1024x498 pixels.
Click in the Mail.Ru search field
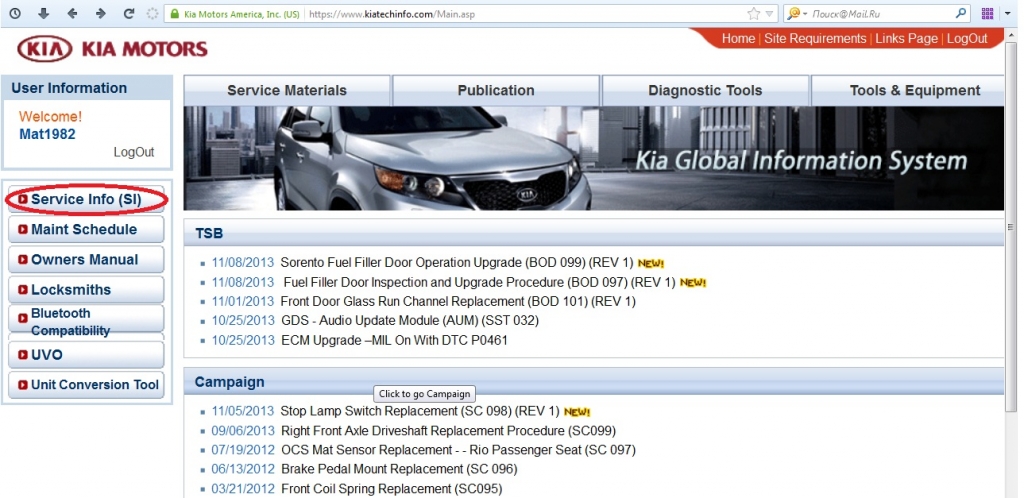click(x=880, y=14)
